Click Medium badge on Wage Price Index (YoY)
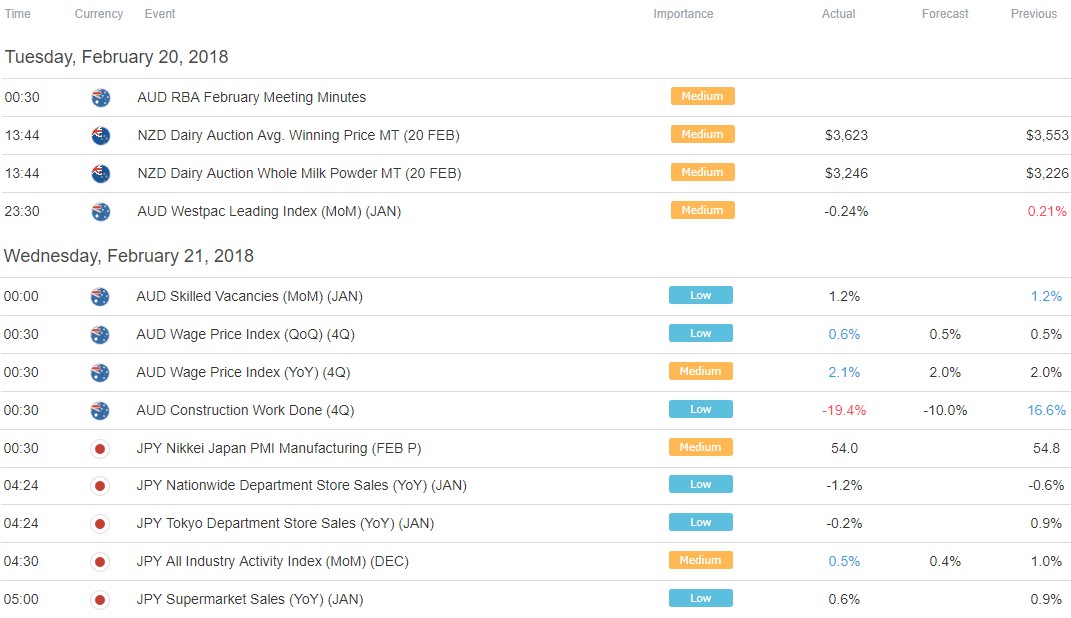Screen dimensions: 1071x618 [x=701, y=371]
